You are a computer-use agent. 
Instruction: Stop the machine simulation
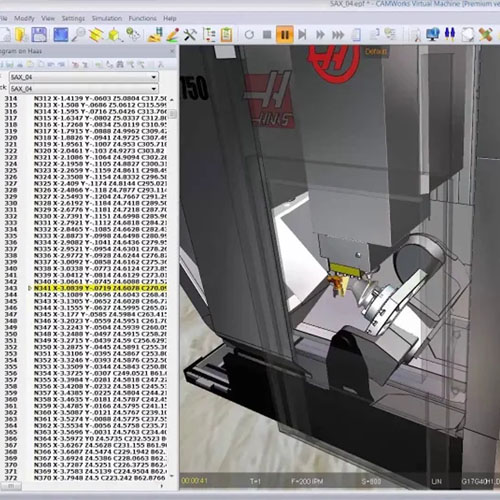[x=267, y=34]
